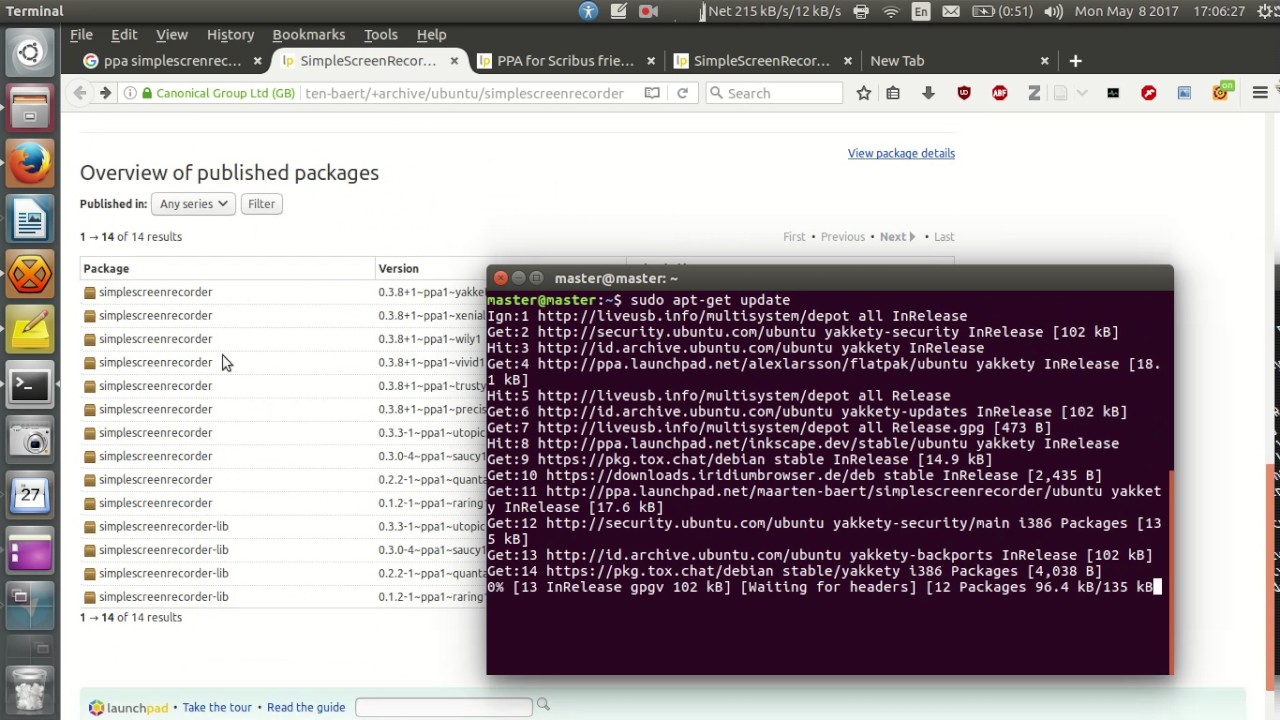Click the Launchpad logo in footer
The height and width of the screenshot is (720, 1280).
coord(128,707)
